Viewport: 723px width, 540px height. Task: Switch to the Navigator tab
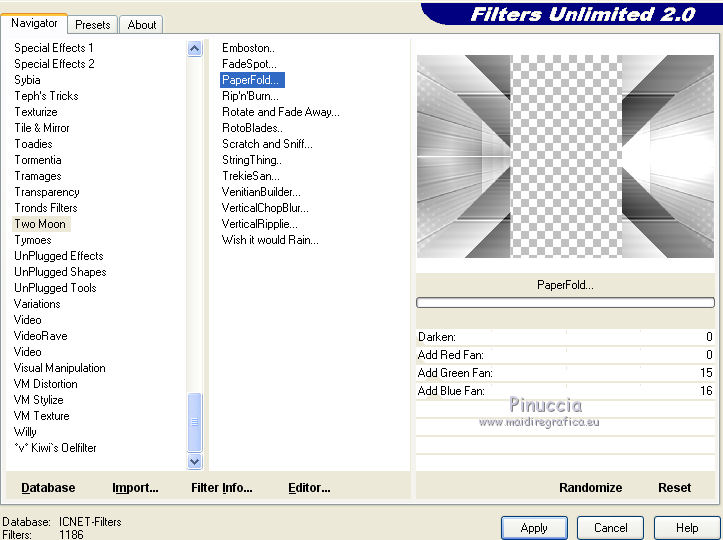click(34, 23)
